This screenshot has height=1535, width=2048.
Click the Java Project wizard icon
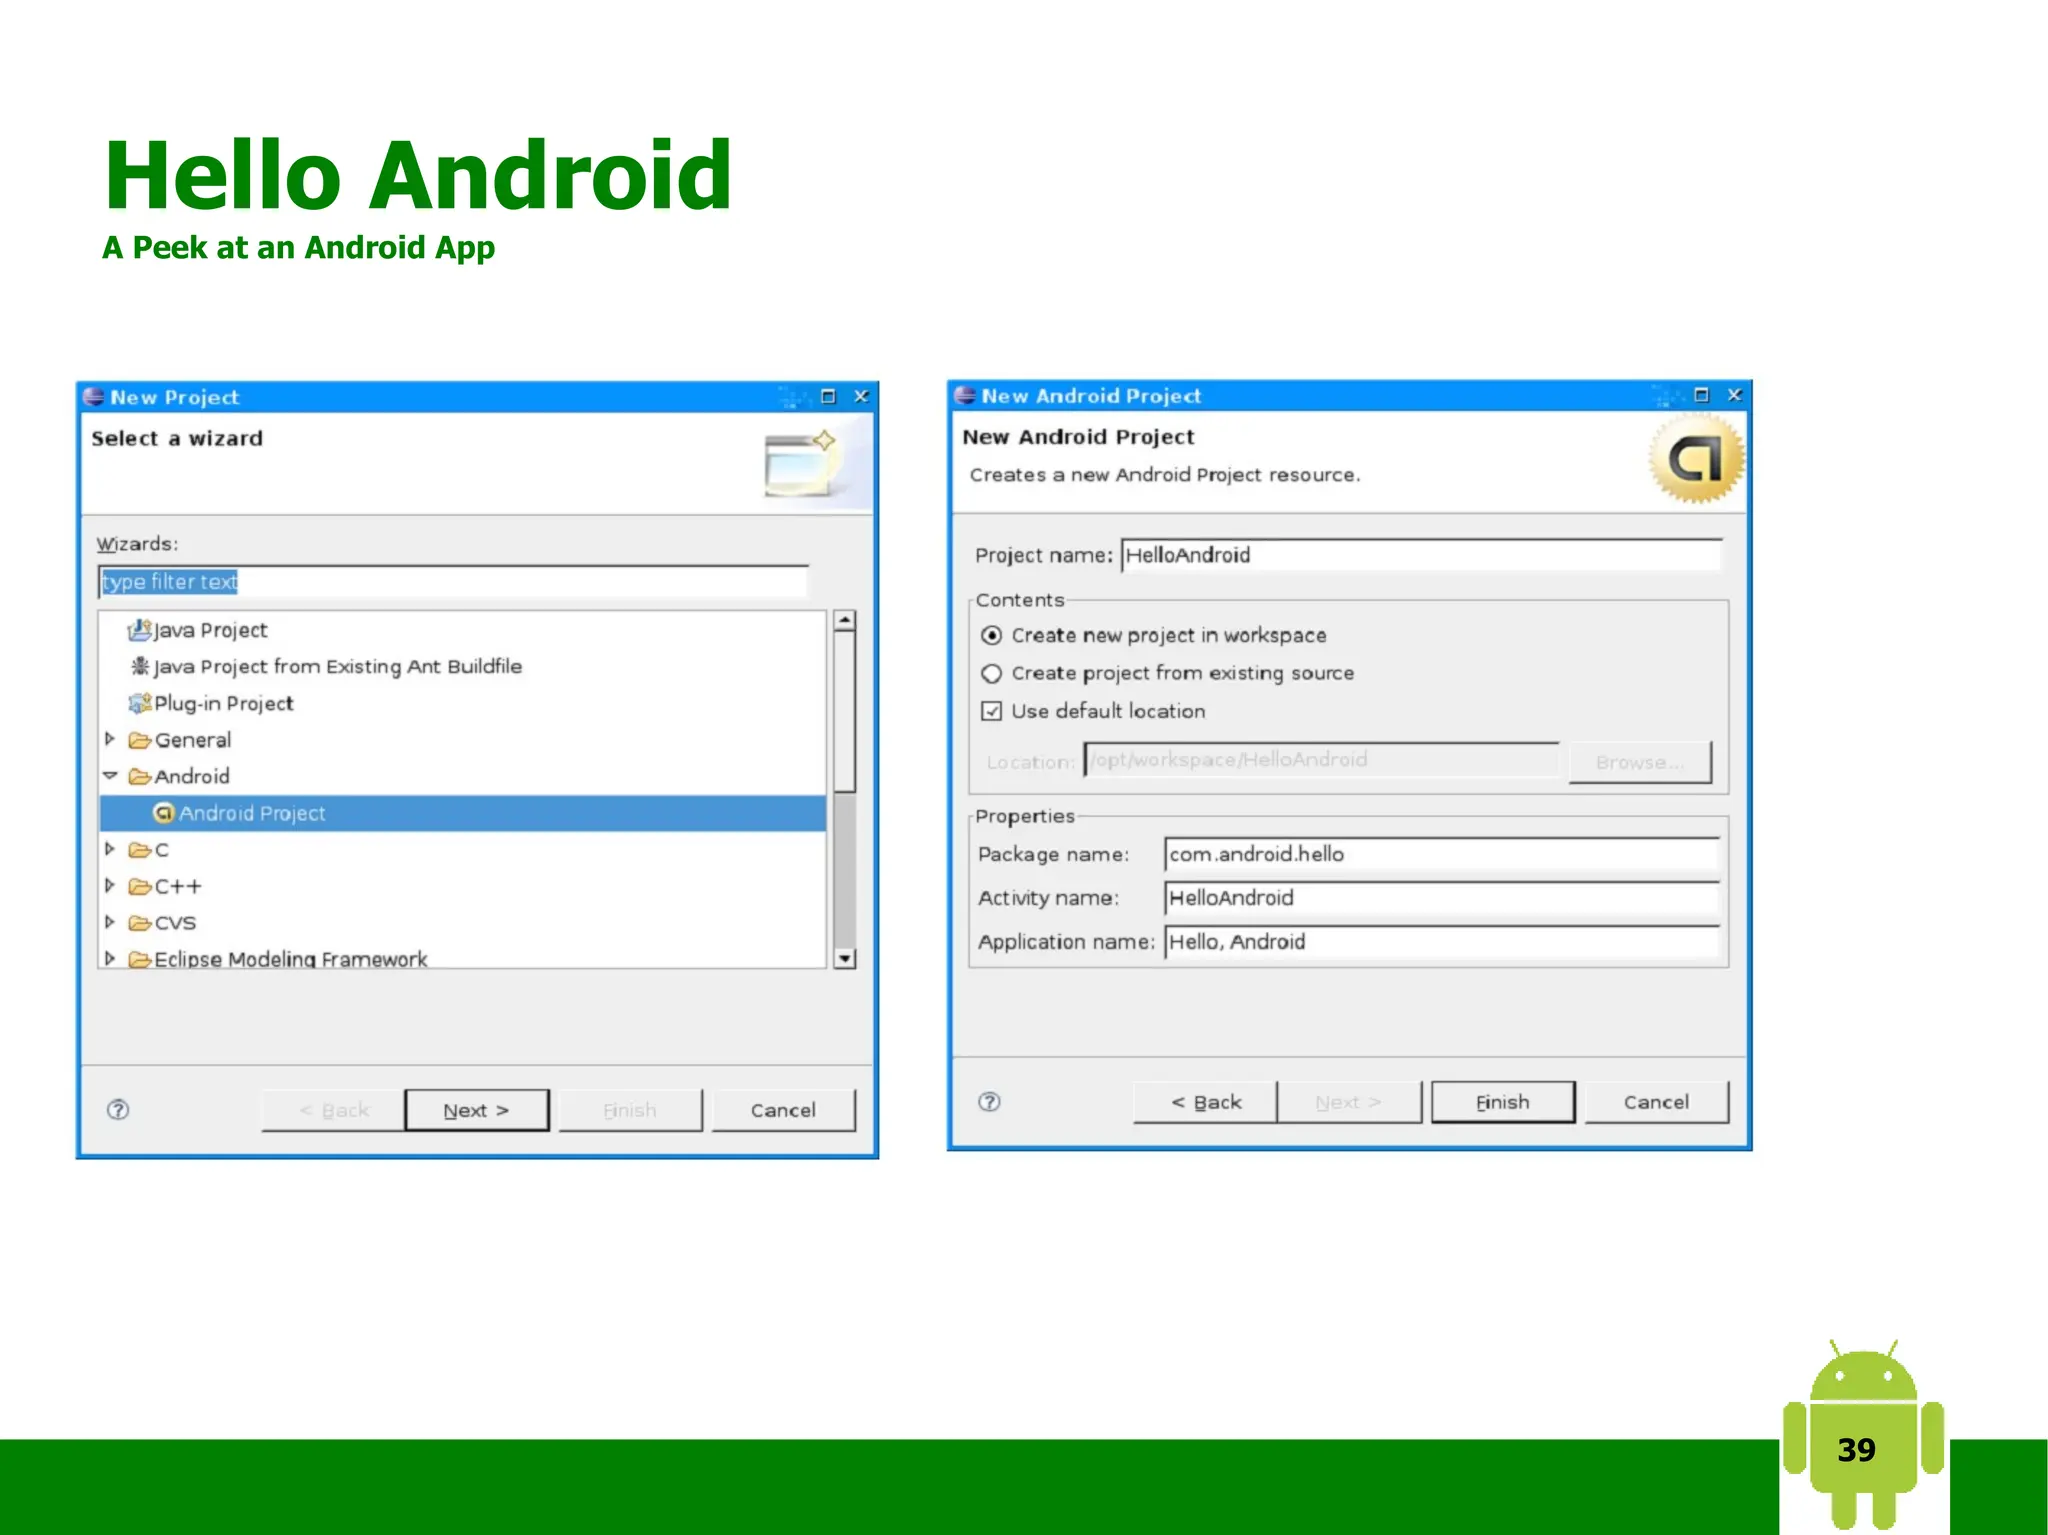point(140,630)
